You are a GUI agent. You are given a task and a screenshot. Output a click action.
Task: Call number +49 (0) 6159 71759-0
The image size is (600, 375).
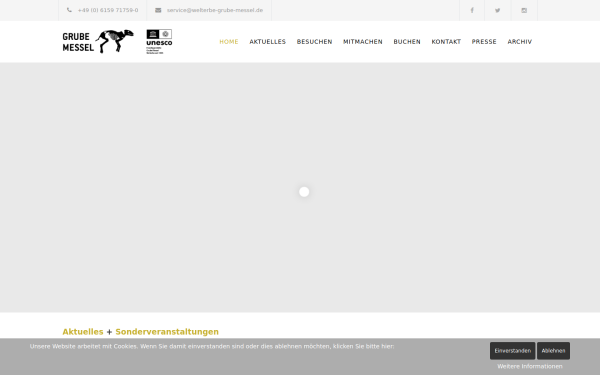108,10
